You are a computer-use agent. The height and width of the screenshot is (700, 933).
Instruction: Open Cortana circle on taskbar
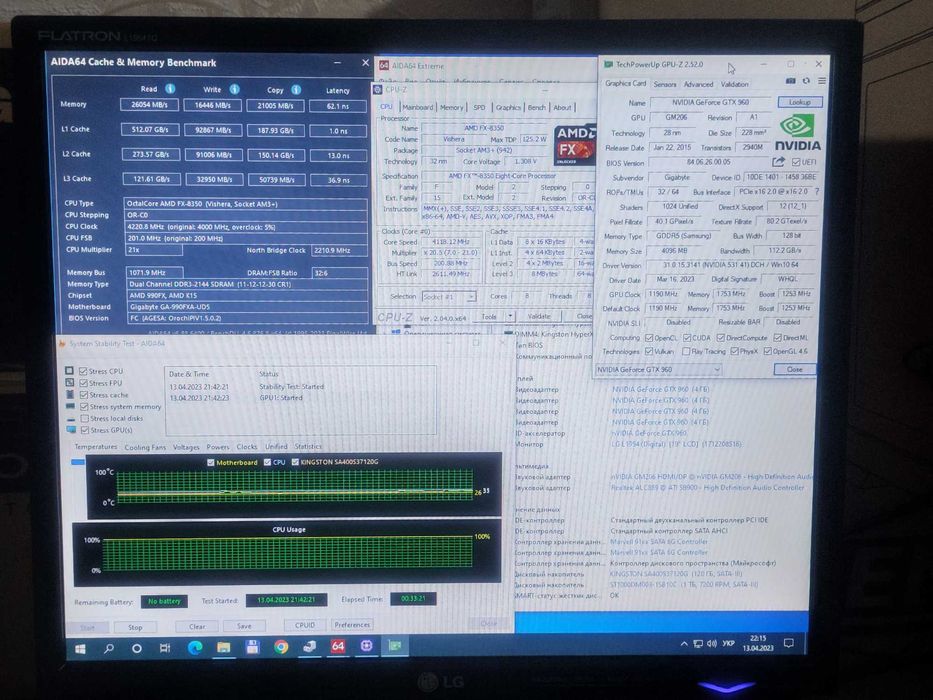(137, 648)
